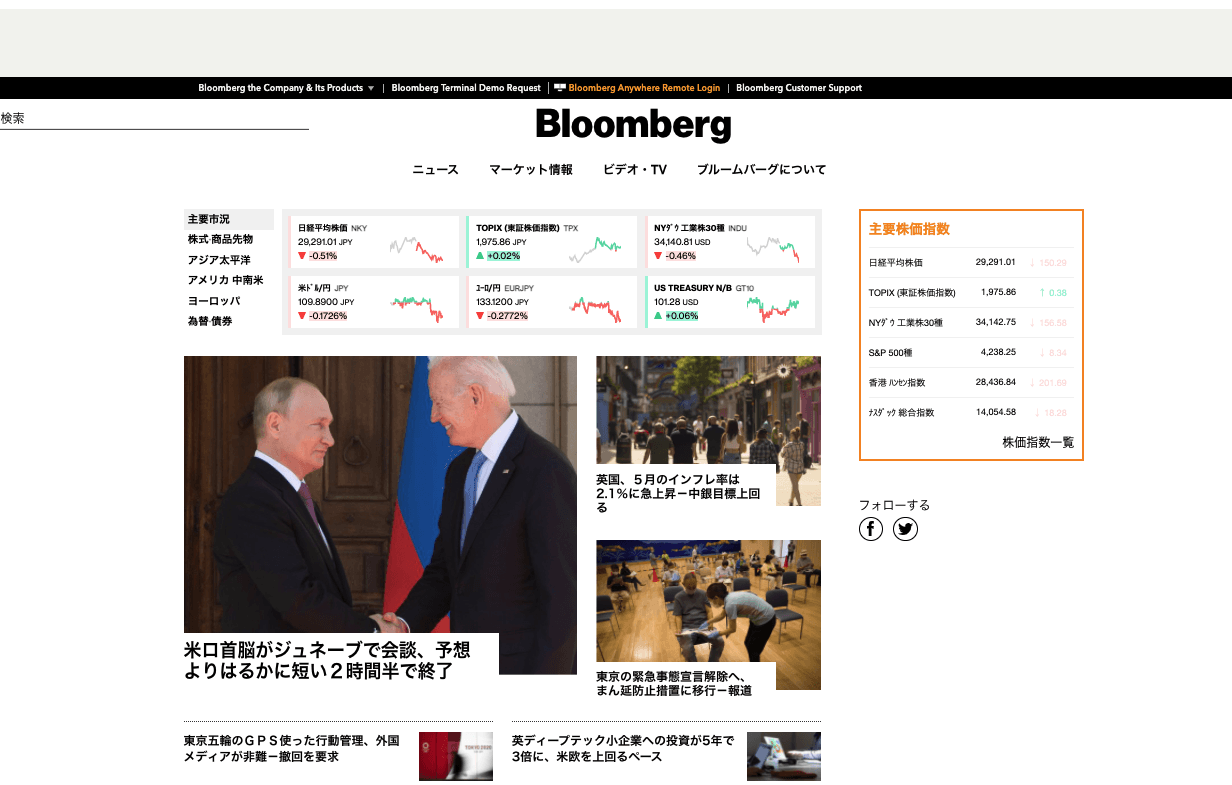Image resolution: width=1232 pixels, height=785 pixels.
Task: Open Bloomberg Terminal Demo Request
Action: 466,88
